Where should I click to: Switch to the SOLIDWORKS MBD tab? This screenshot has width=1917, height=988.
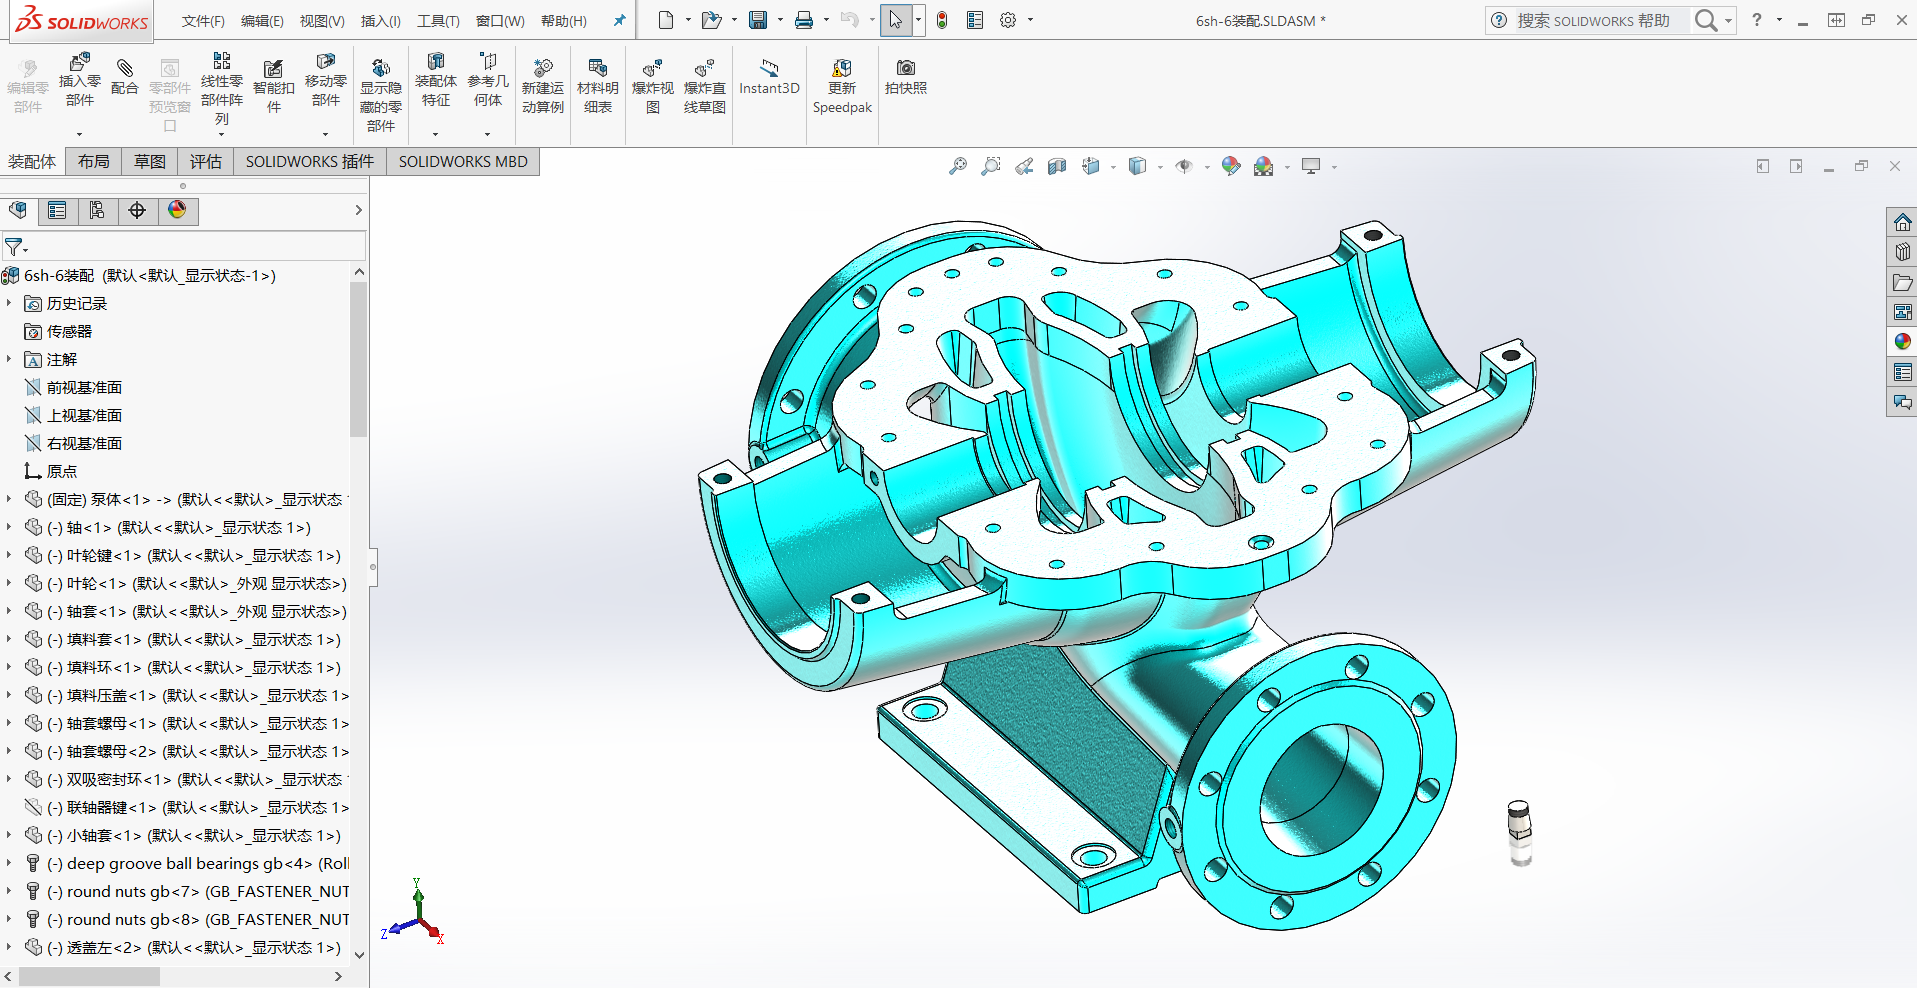coord(463,162)
